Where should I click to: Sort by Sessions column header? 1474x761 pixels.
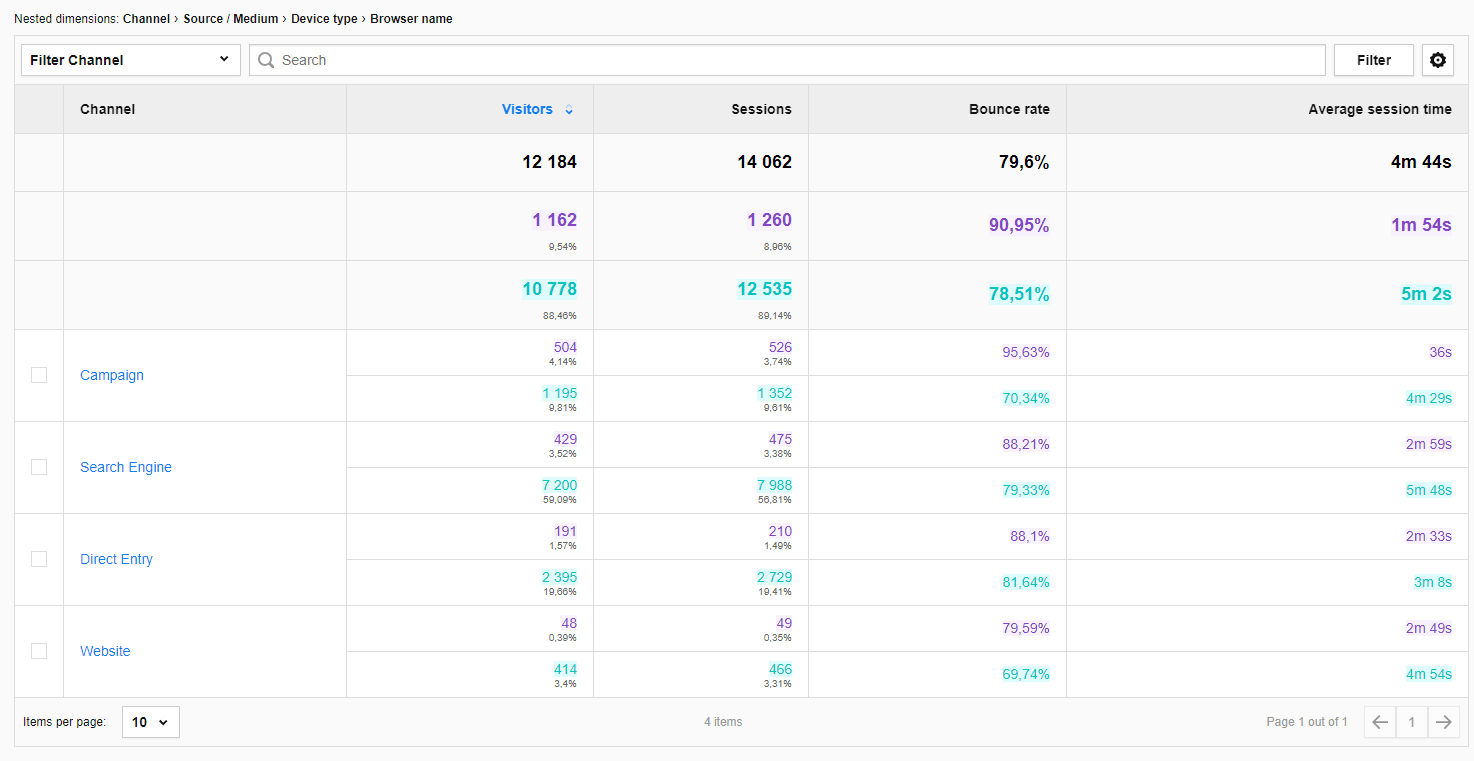point(761,109)
